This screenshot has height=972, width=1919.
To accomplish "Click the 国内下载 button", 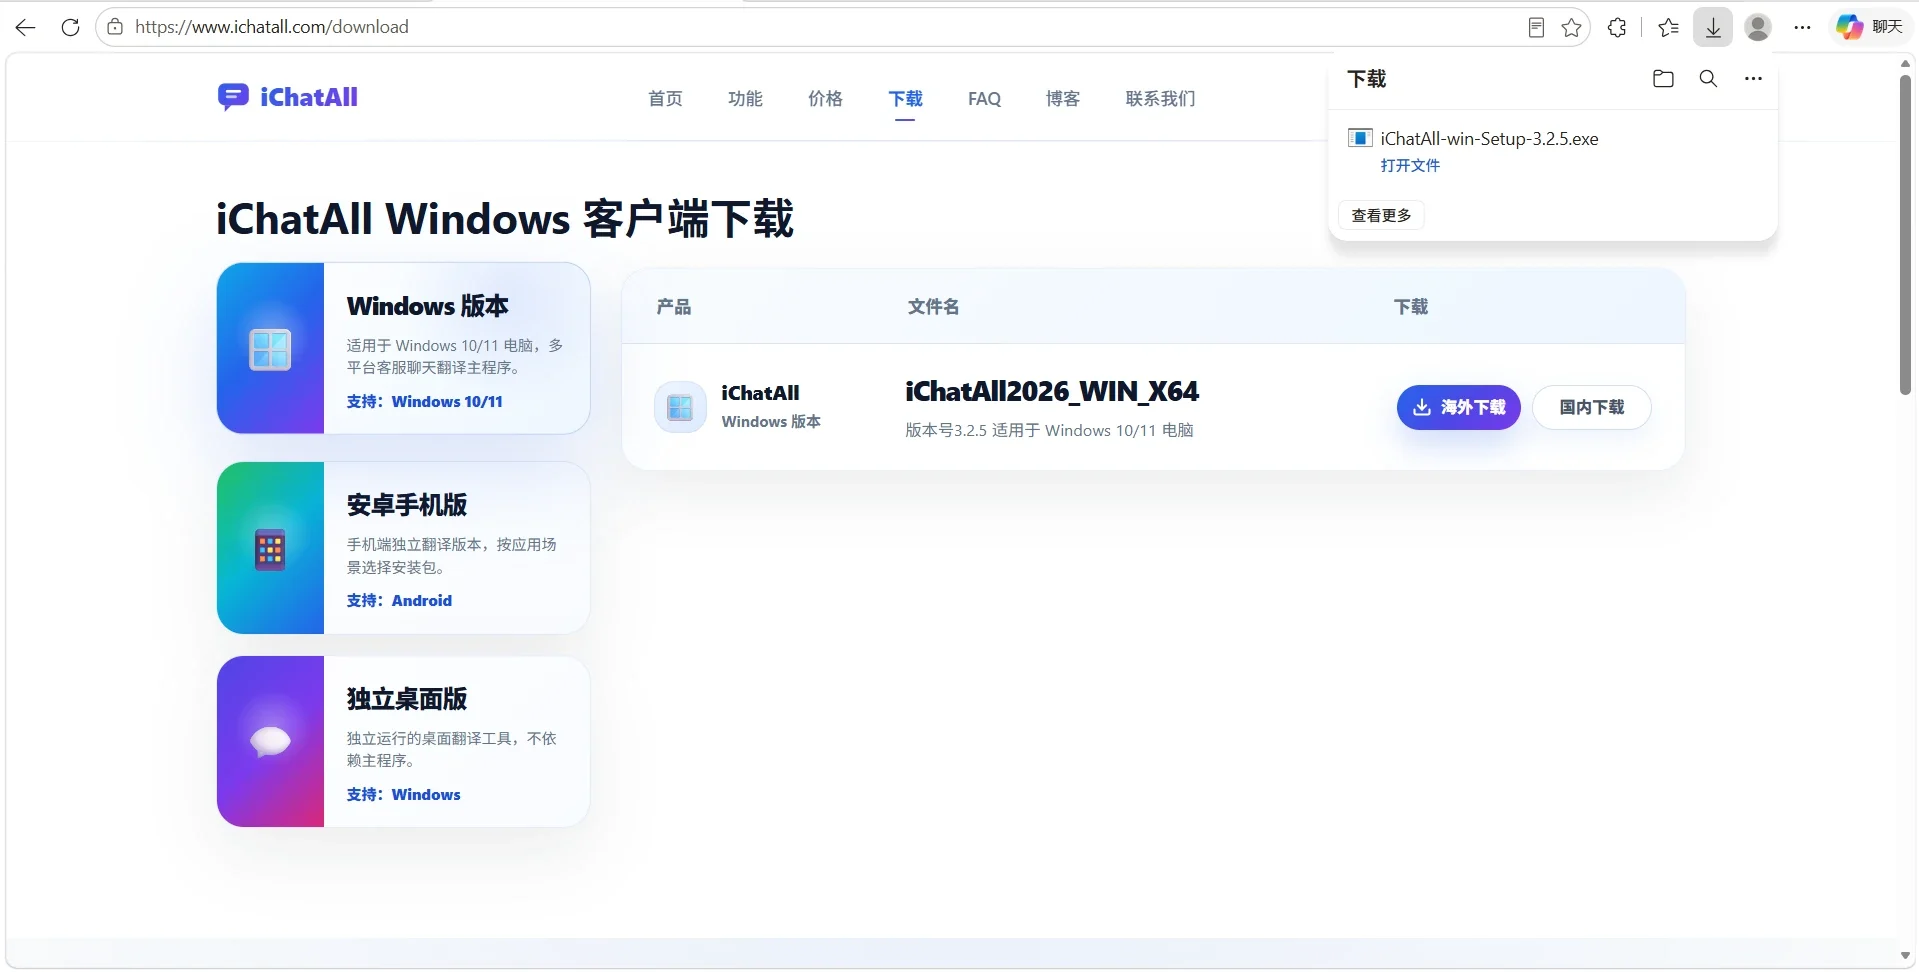I will tap(1591, 407).
